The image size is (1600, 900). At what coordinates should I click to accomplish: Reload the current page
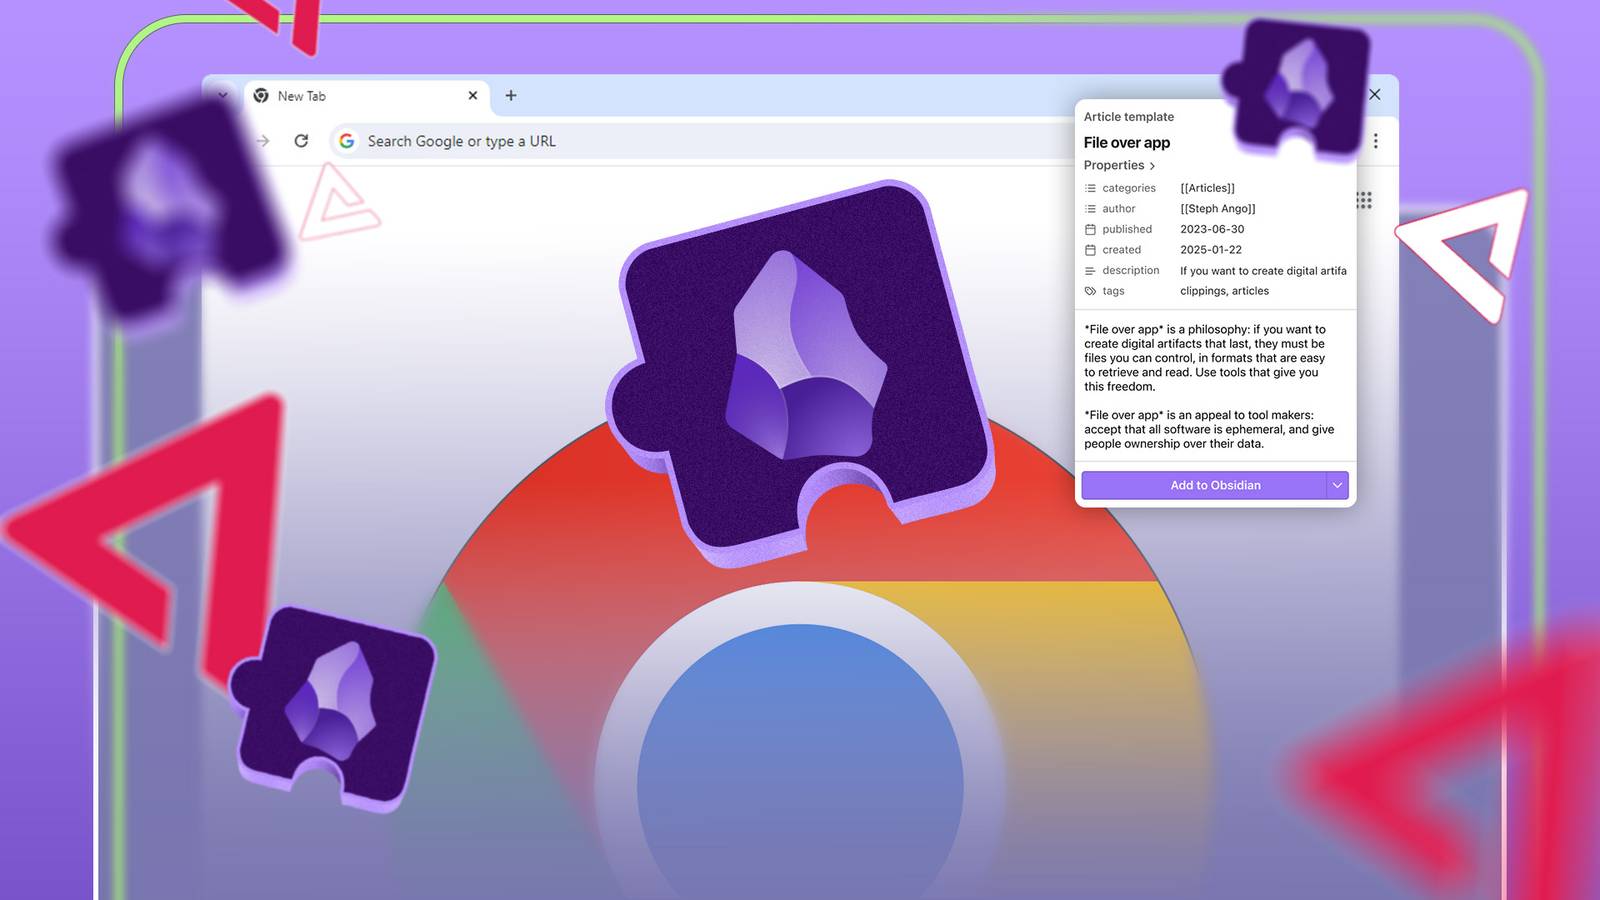pos(302,141)
